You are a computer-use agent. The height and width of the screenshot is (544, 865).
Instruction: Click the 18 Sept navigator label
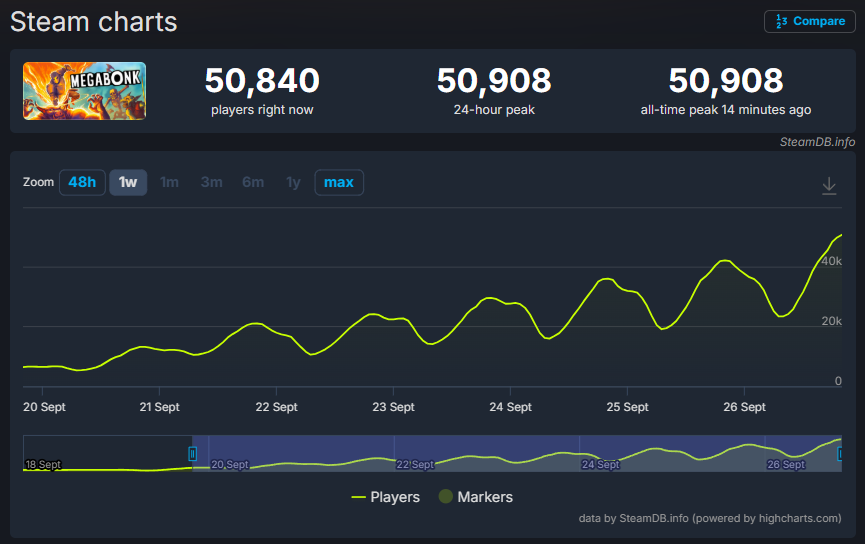tap(43, 465)
